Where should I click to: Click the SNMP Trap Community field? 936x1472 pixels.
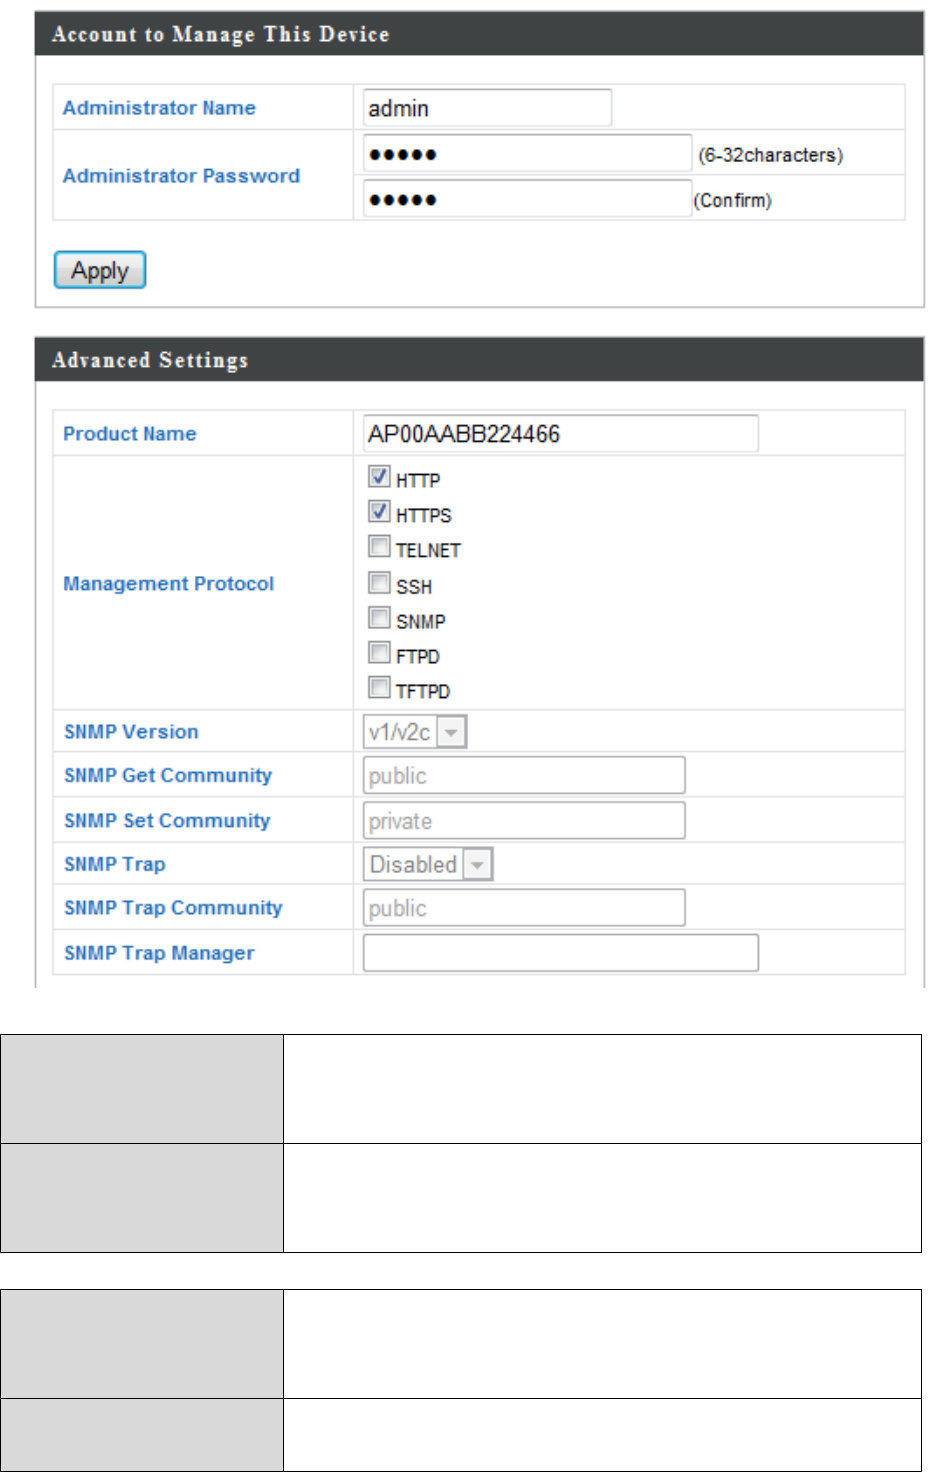(524, 908)
